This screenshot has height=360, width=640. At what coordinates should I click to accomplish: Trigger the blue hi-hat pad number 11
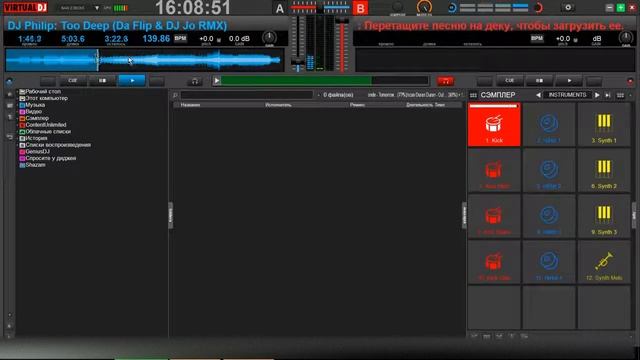[549, 262]
